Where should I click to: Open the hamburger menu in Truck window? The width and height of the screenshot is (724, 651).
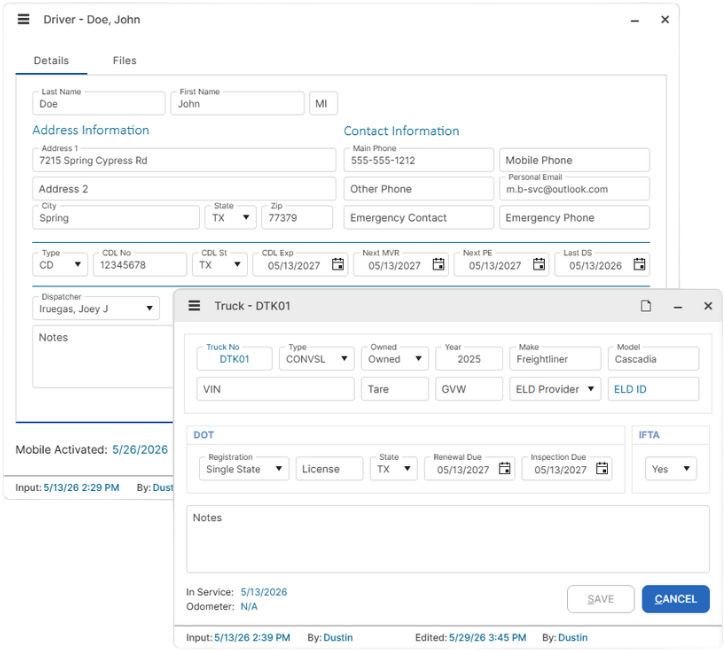(194, 306)
